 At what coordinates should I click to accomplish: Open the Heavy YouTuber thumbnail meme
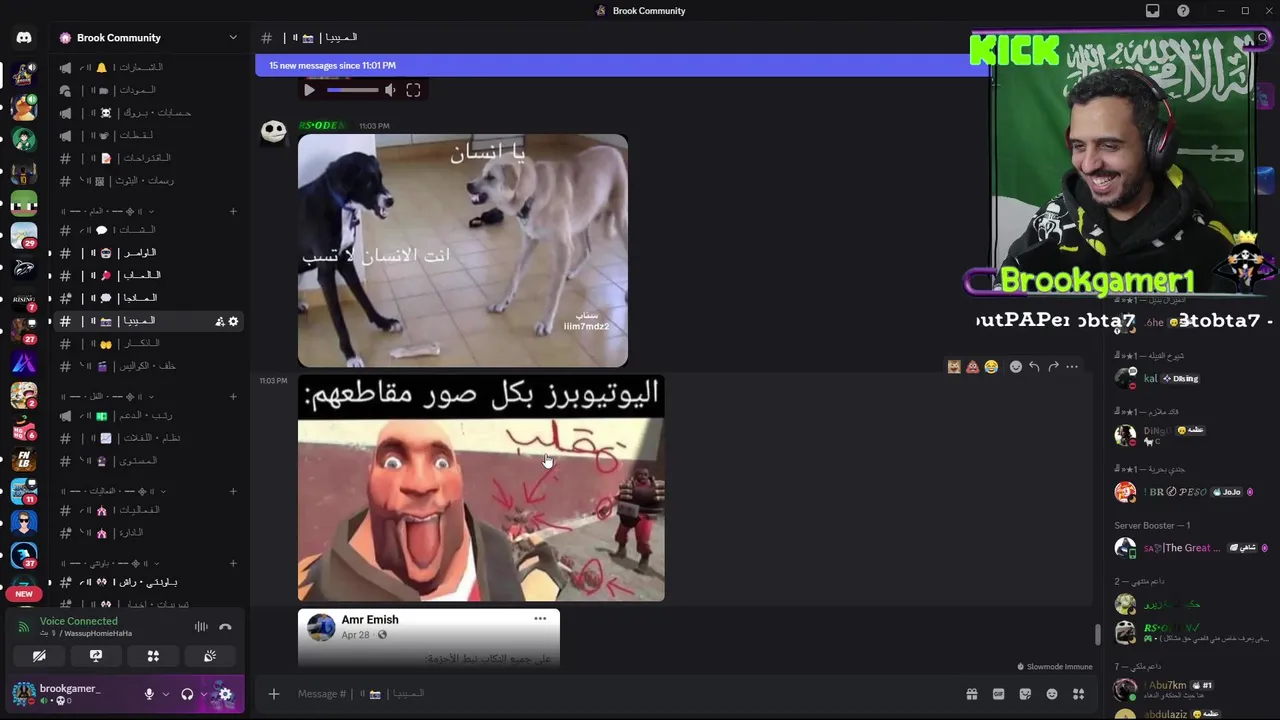pyautogui.click(x=481, y=488)
